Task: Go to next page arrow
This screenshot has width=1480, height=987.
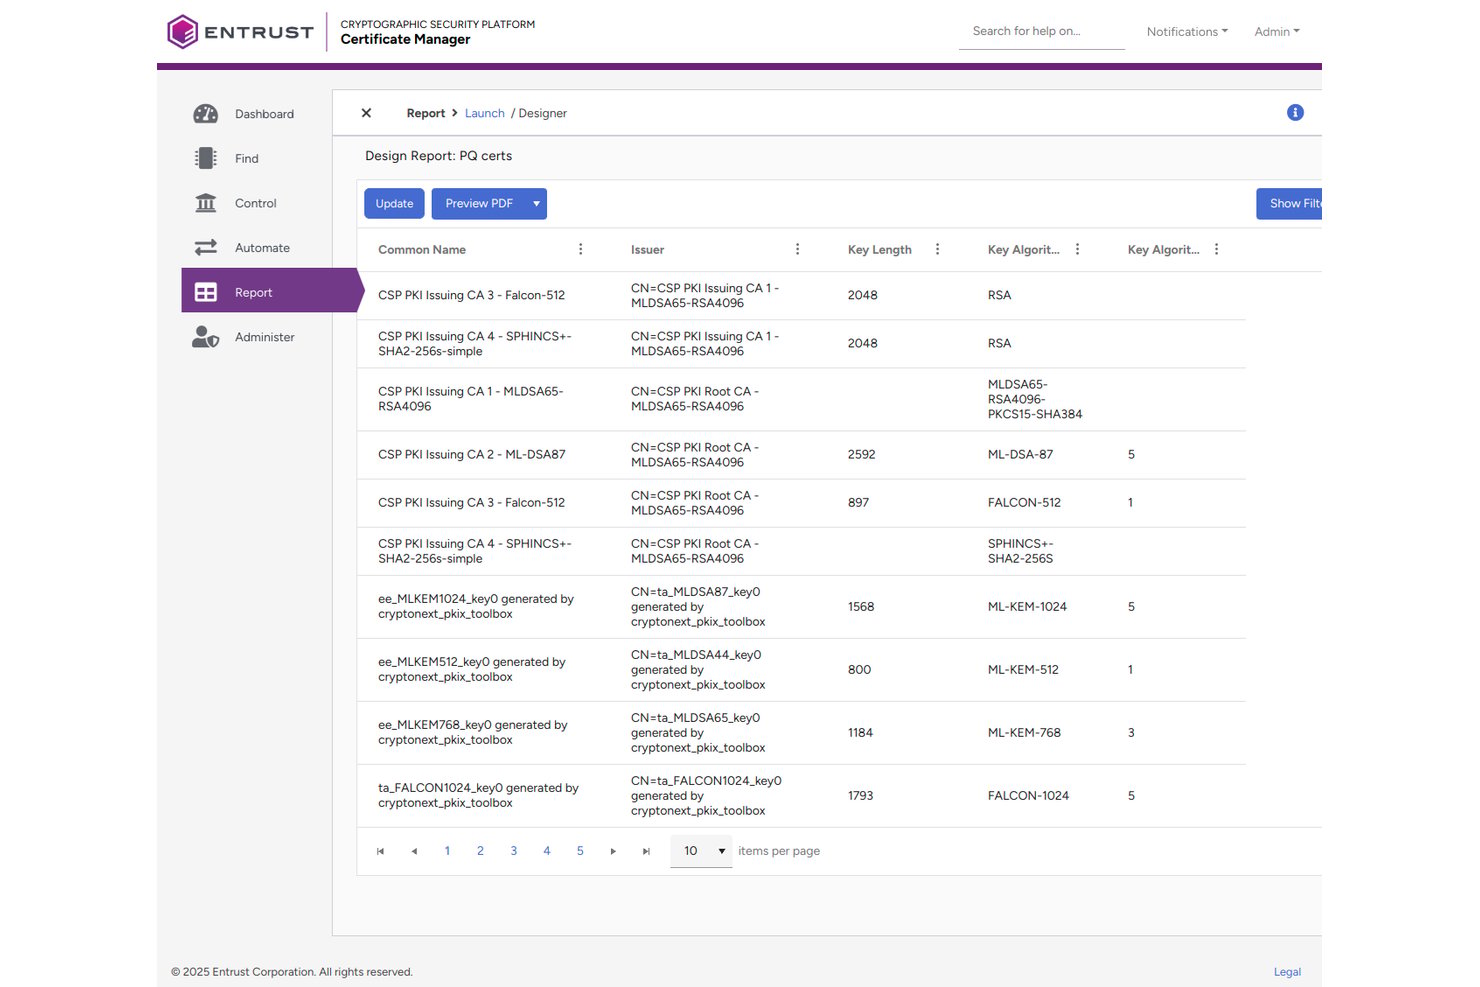Action: pos(613,851)
